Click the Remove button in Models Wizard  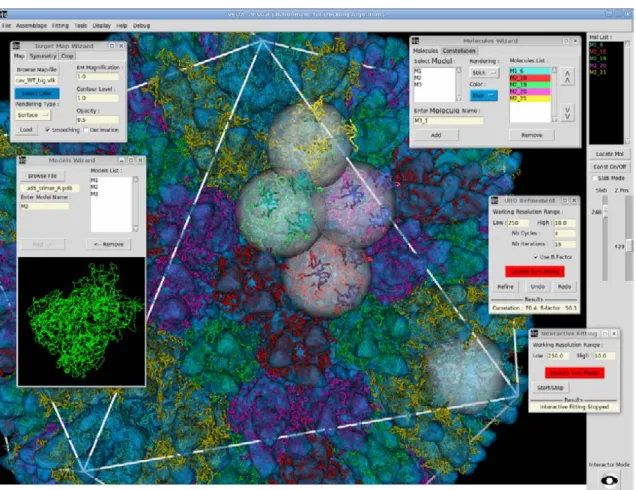(x=109, y=244)
